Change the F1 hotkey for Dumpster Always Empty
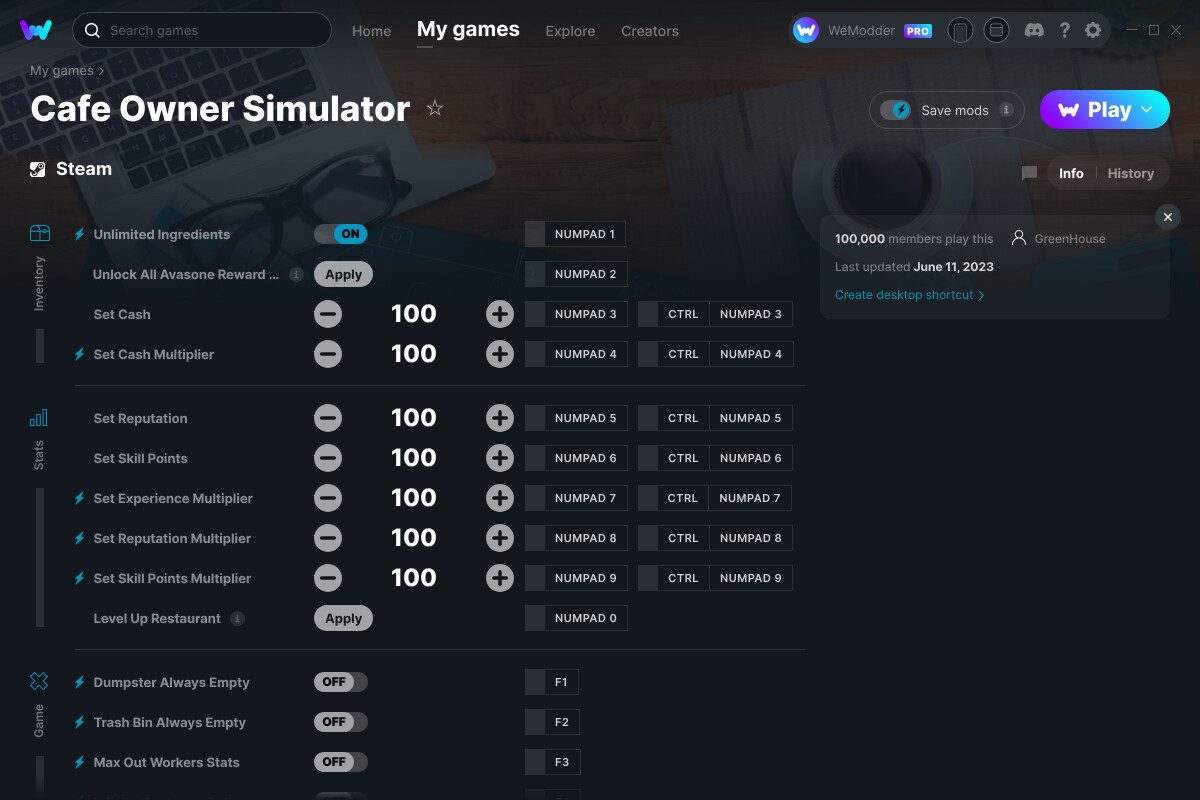 [x=552, y=682]
